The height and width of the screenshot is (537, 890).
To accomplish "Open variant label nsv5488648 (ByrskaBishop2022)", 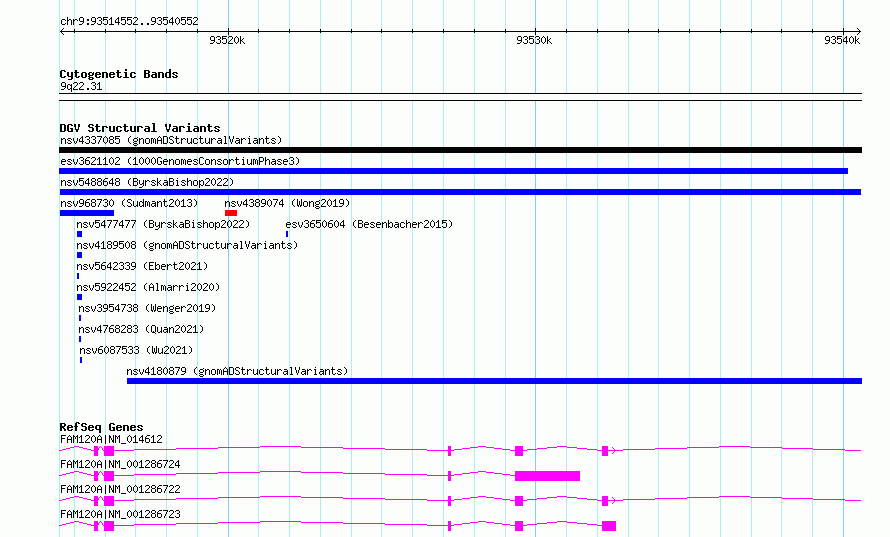I will (147, 182).
